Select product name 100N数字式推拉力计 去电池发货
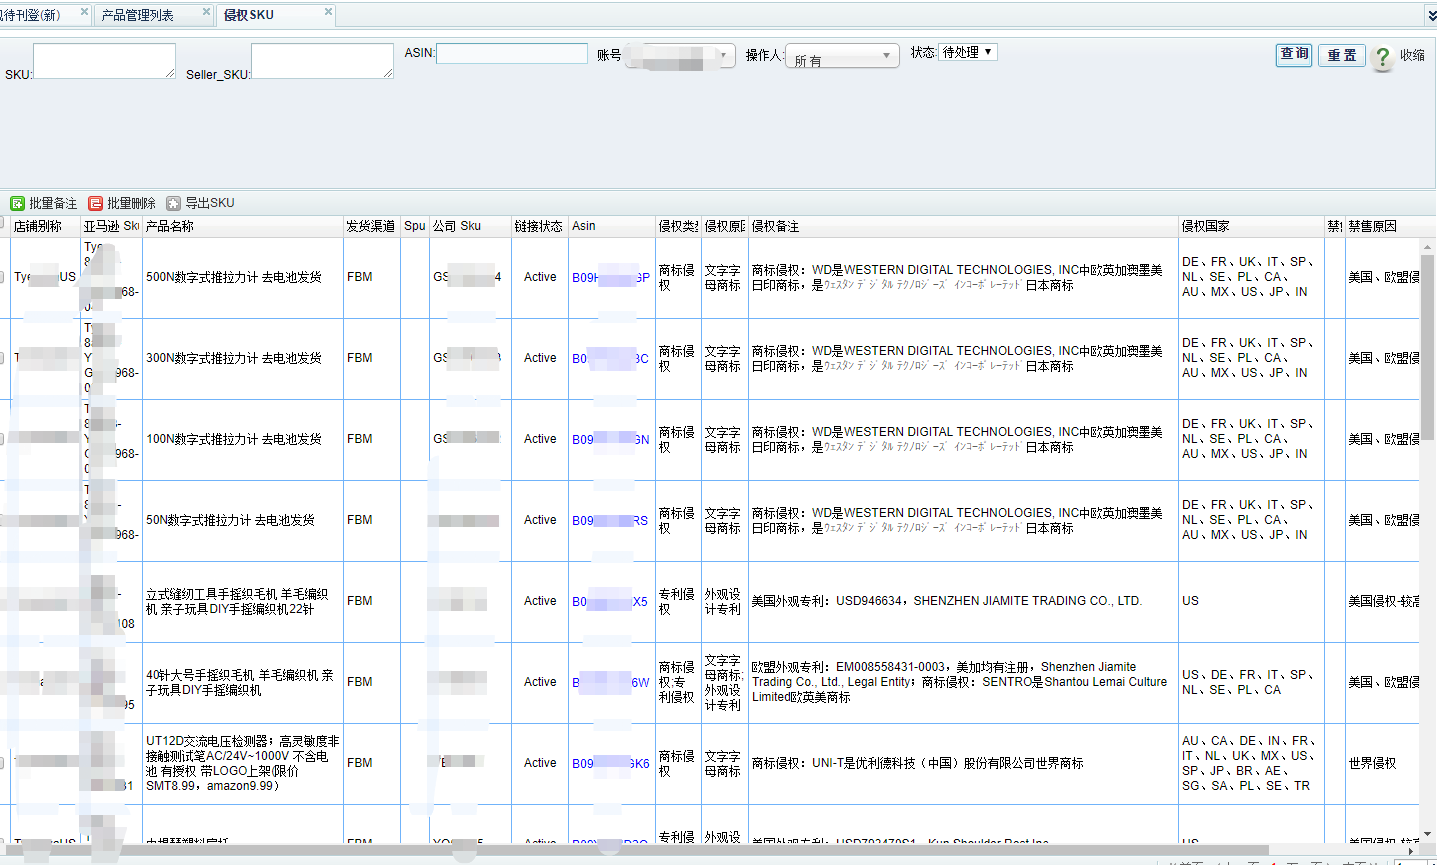 coord(234,439)
